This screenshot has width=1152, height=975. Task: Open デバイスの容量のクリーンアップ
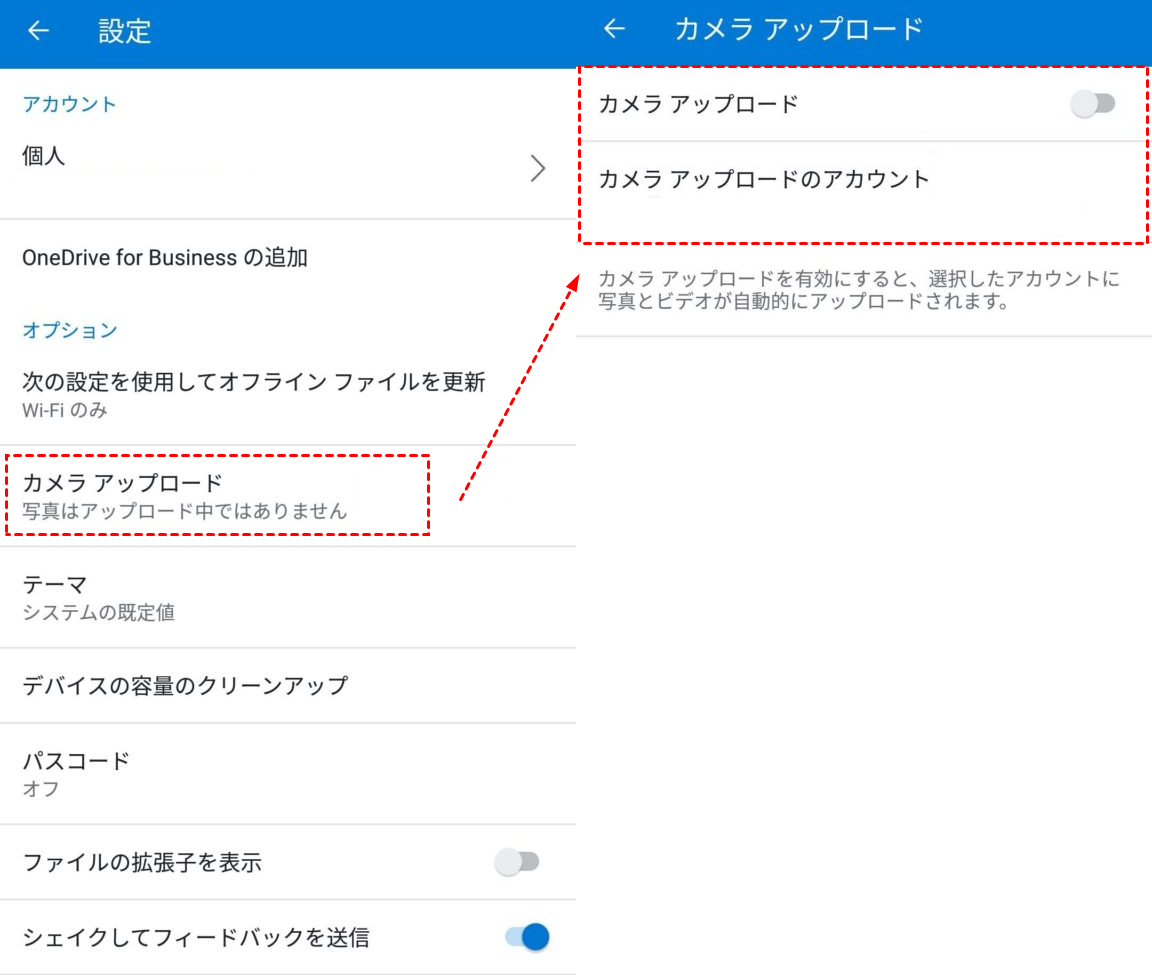click(x=288, y=686)
